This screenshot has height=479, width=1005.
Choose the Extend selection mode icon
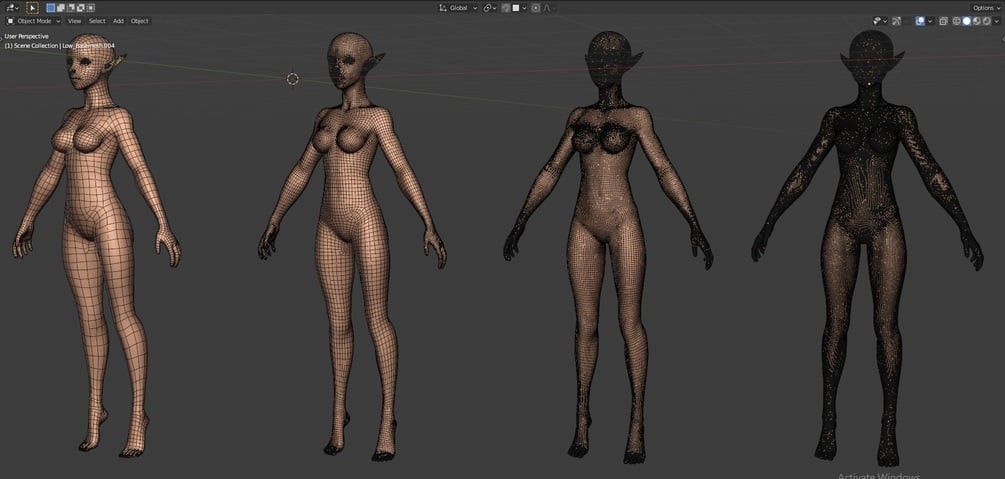click(x=61, y=8)
